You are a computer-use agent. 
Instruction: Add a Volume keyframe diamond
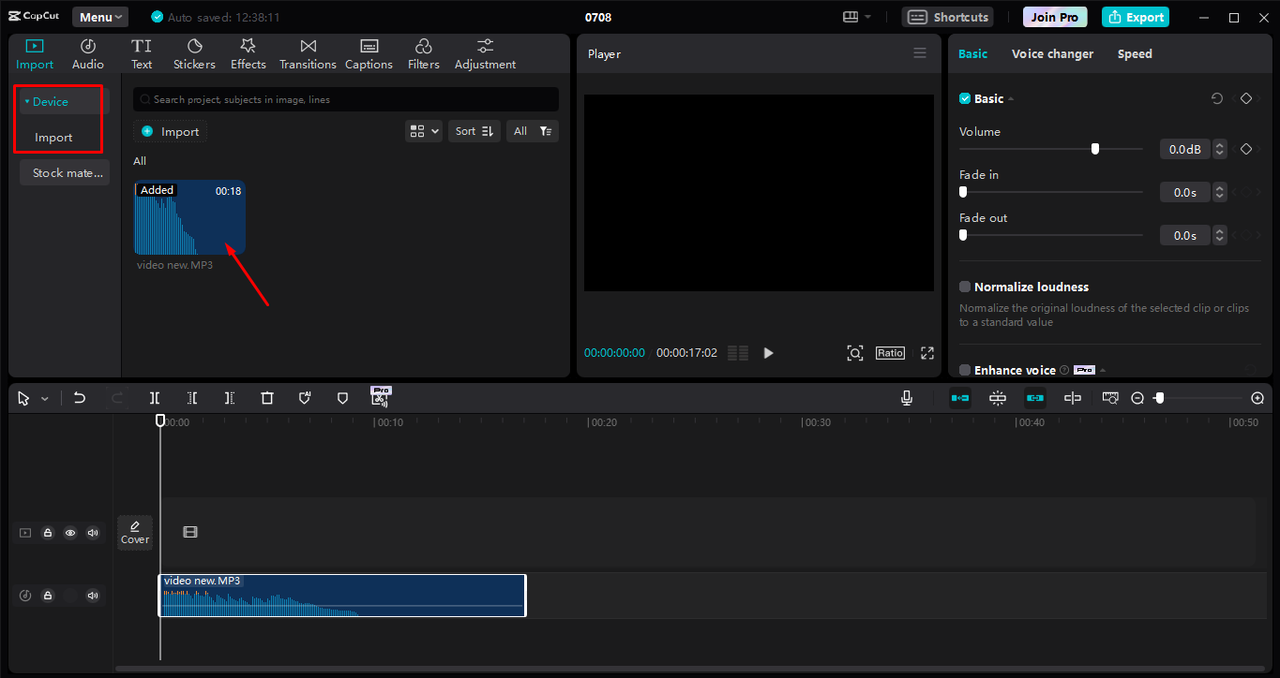[1246, 149]
